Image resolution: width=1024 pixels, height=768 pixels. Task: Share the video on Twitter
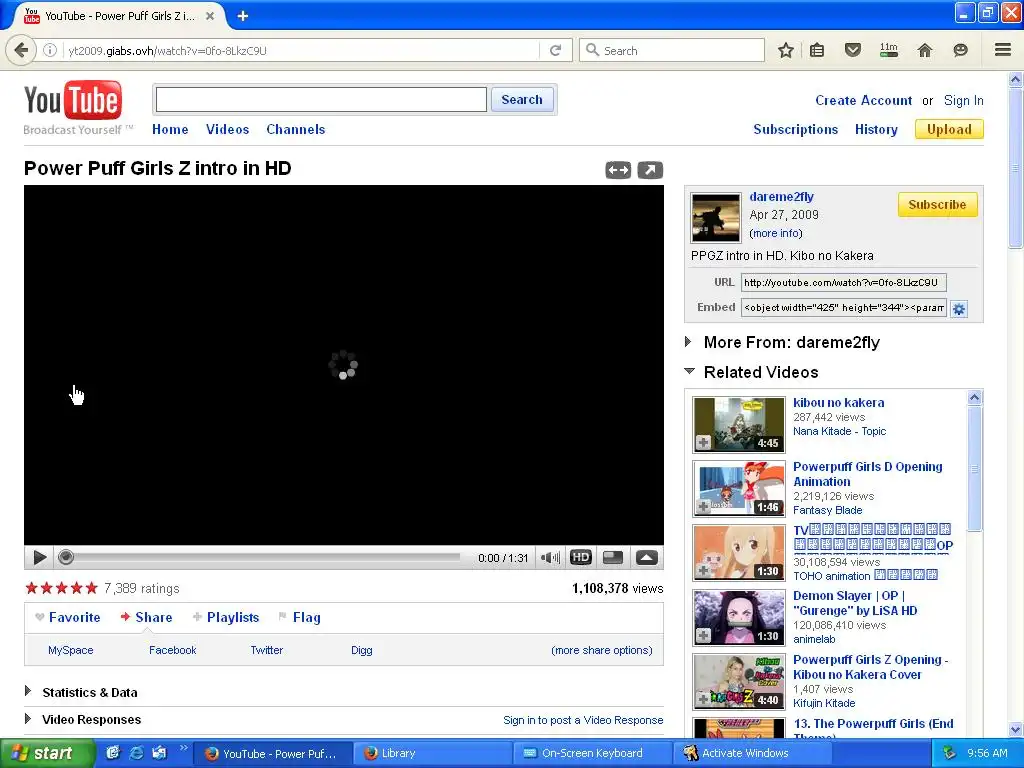pyautogui.click(x=266, y=650)
